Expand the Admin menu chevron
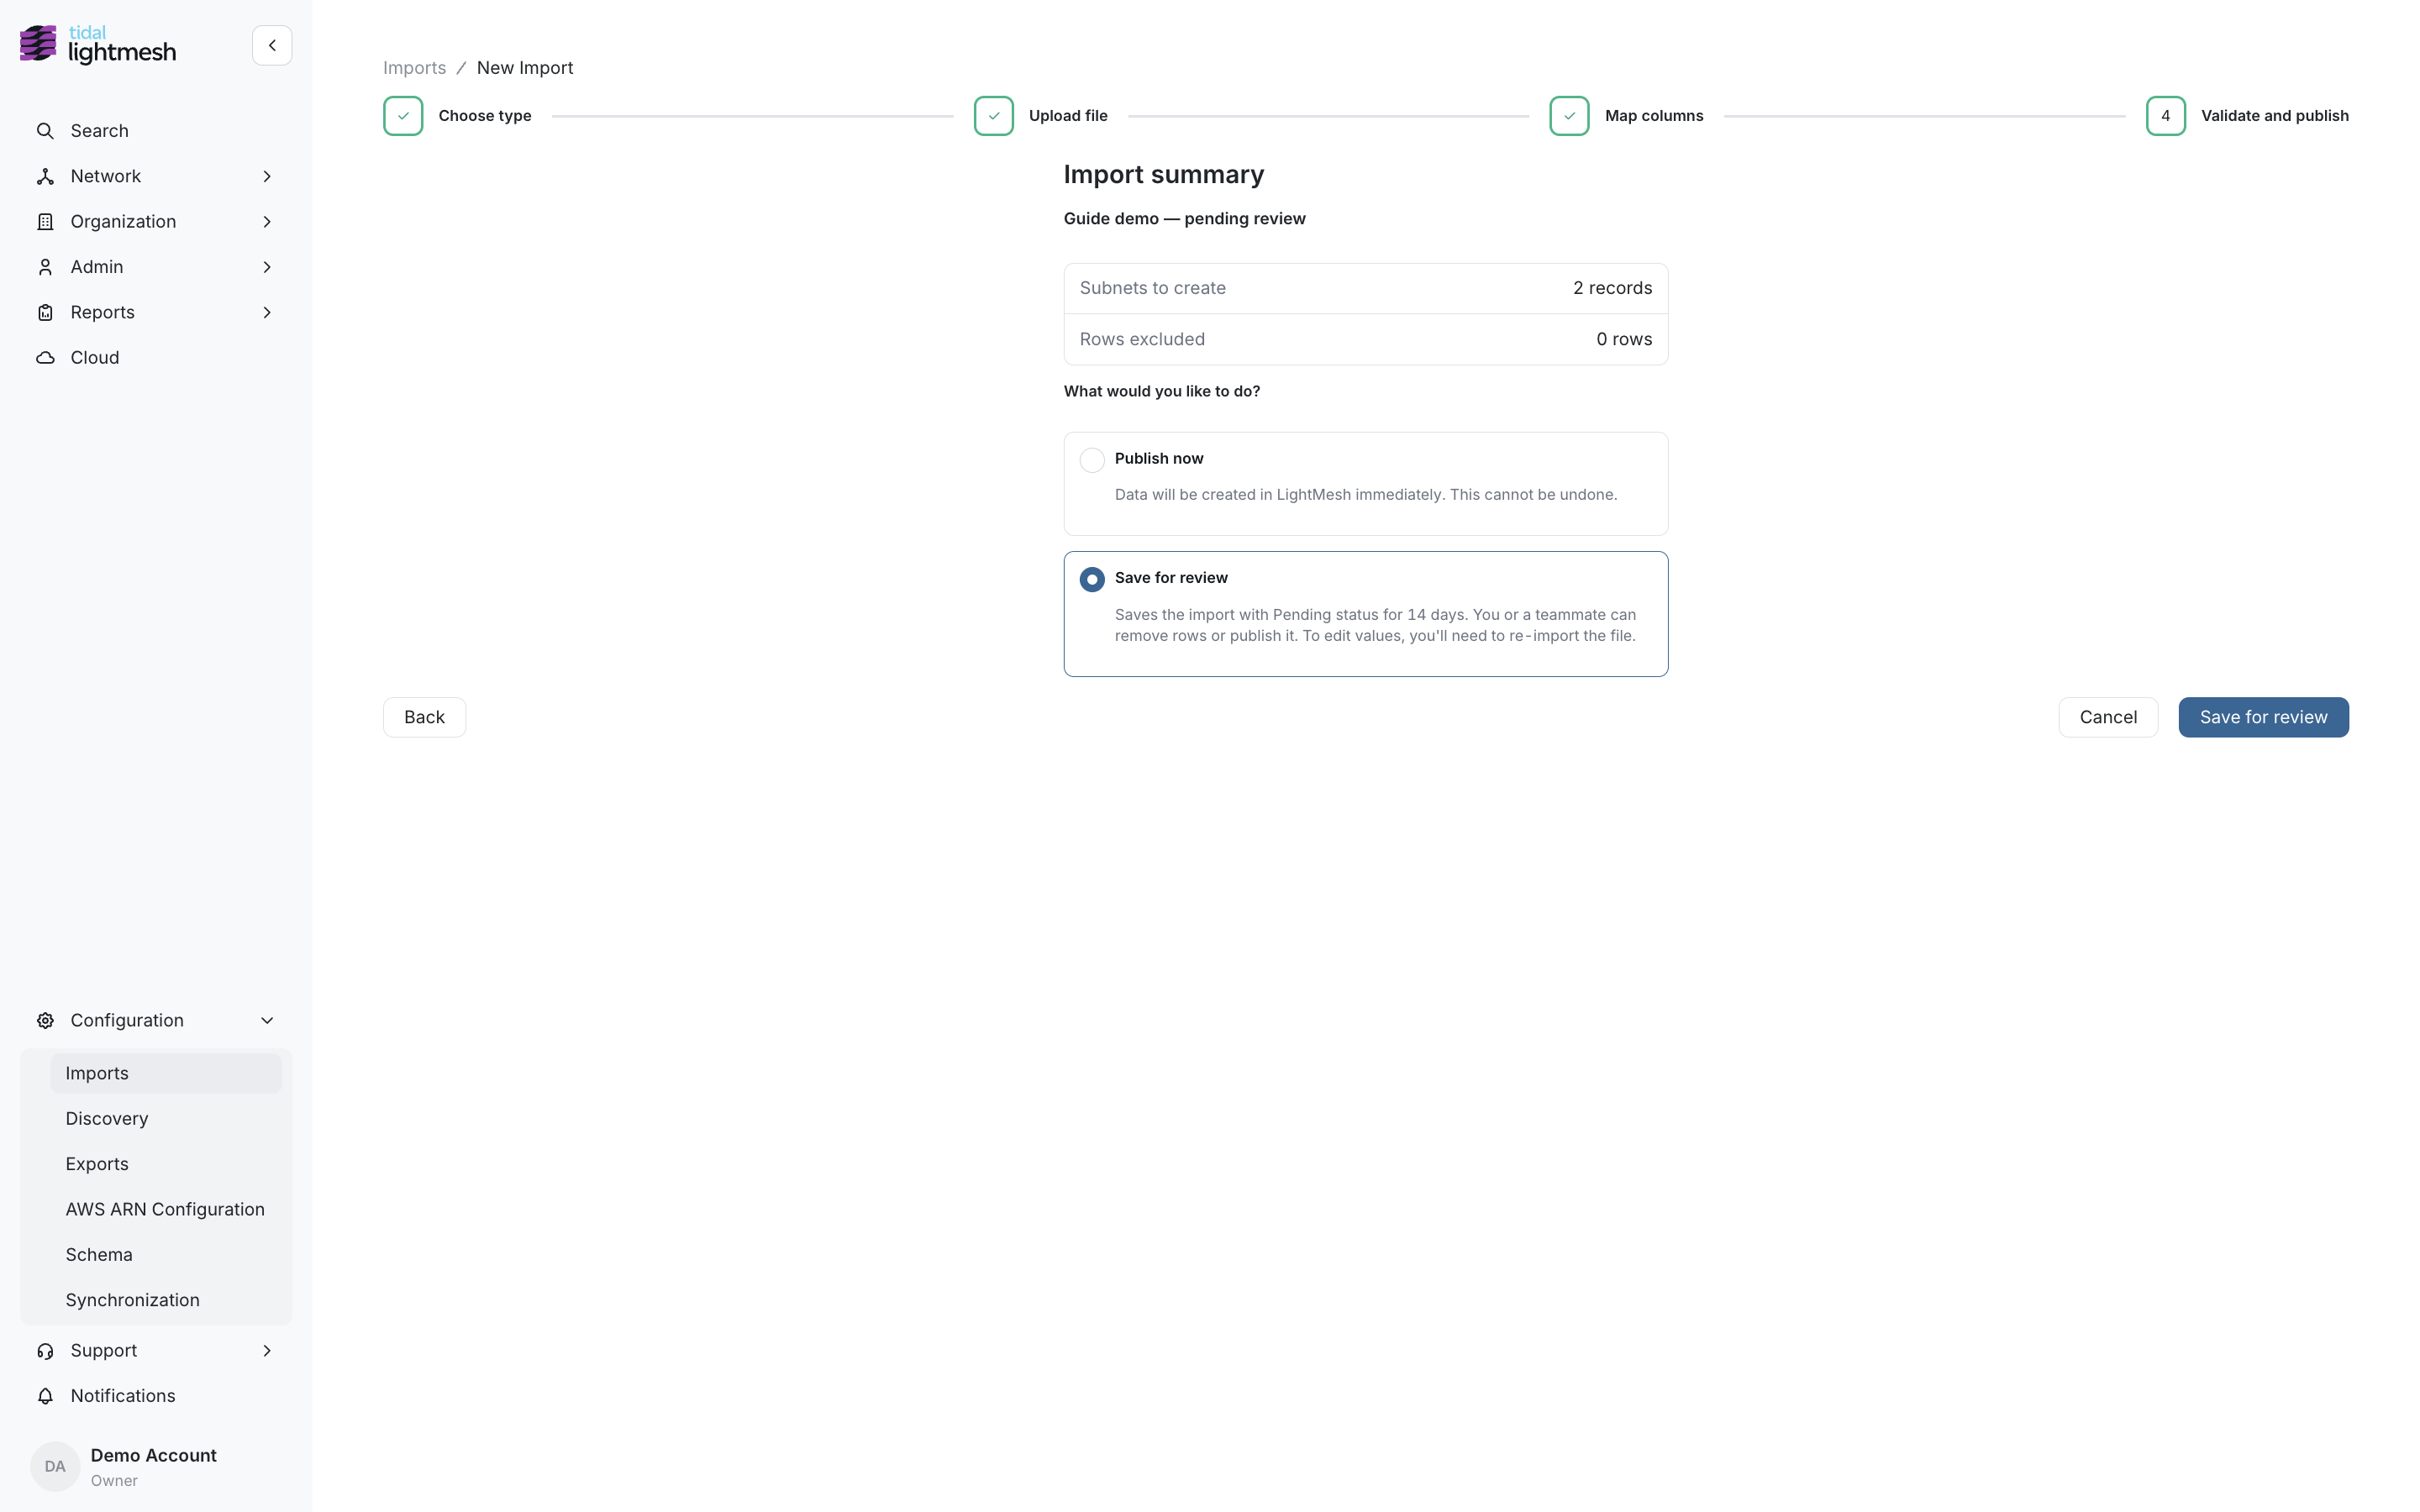This screenshot has width=2420, height=1512. point(267,267)
